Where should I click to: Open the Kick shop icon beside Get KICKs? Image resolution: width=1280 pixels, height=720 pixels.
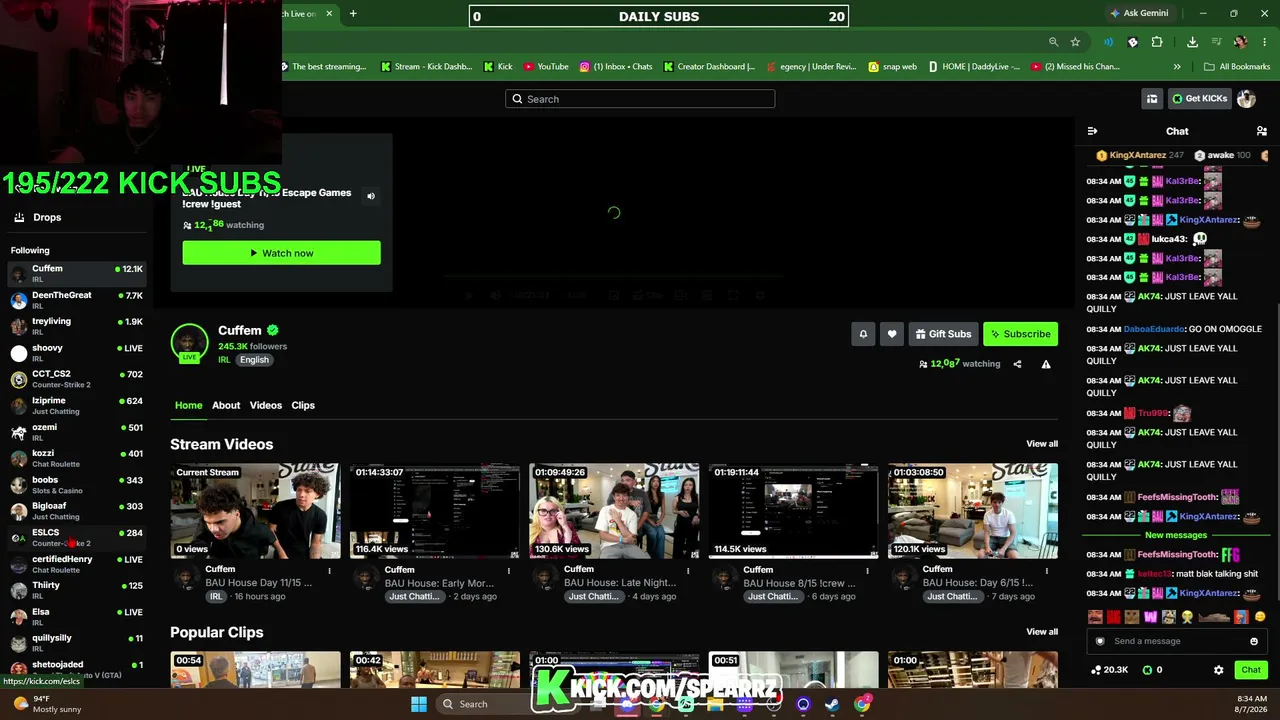1152,98
